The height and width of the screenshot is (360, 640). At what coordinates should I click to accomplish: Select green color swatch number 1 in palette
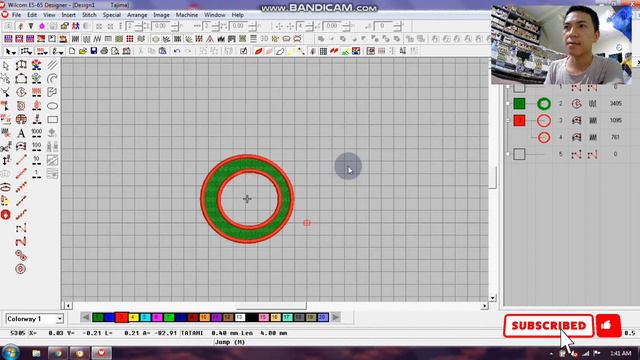point(98,318)
